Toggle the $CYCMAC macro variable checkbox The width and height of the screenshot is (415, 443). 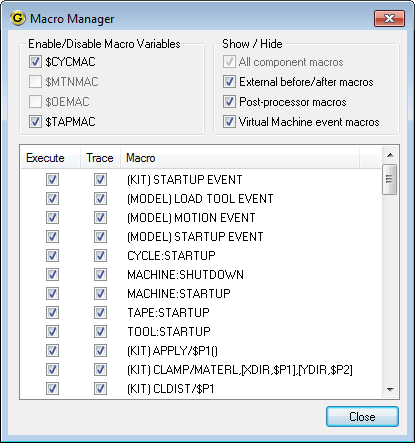tap(35, 62)
